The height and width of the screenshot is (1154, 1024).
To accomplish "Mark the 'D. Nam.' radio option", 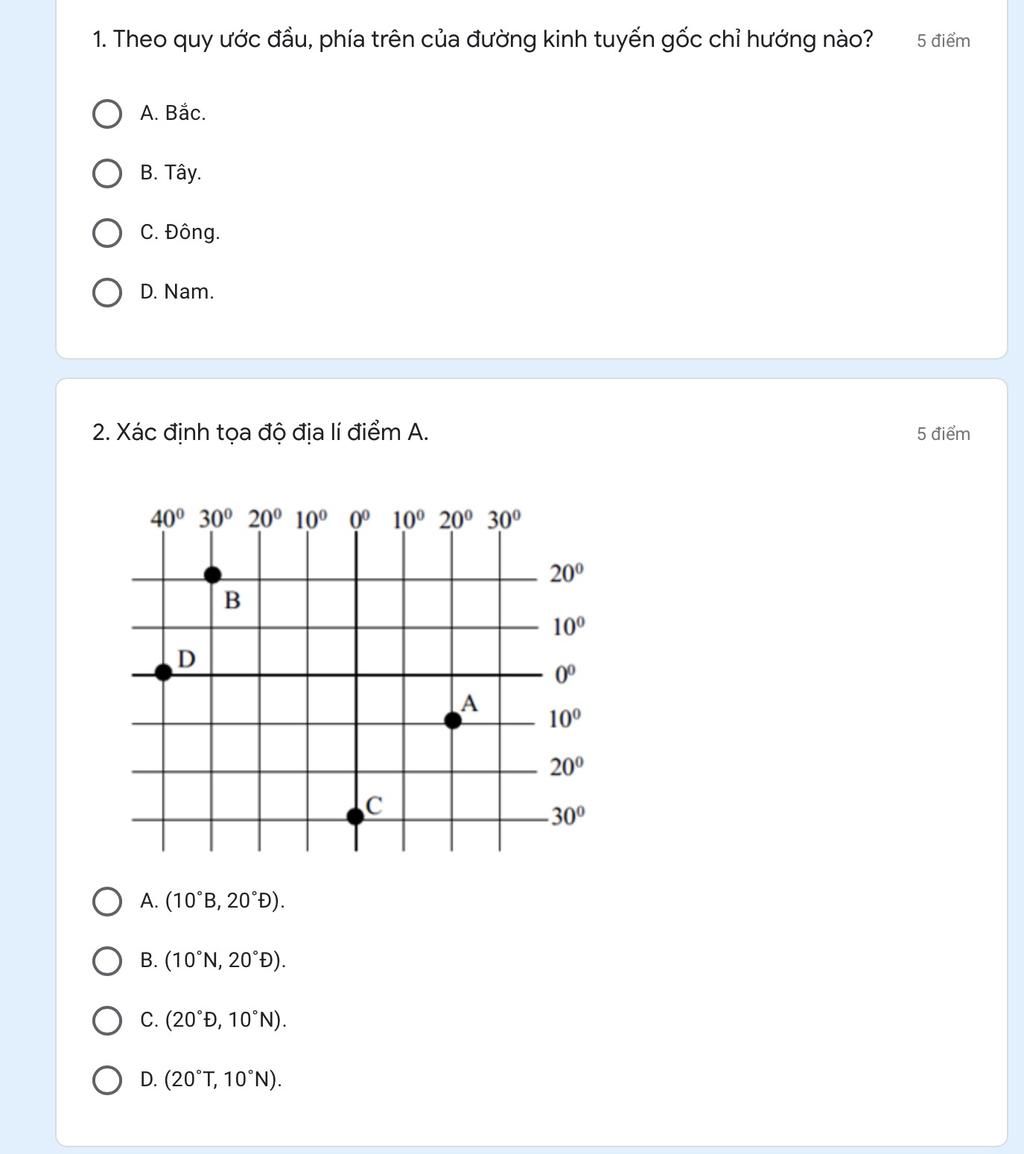I will (x=107, y=292).
